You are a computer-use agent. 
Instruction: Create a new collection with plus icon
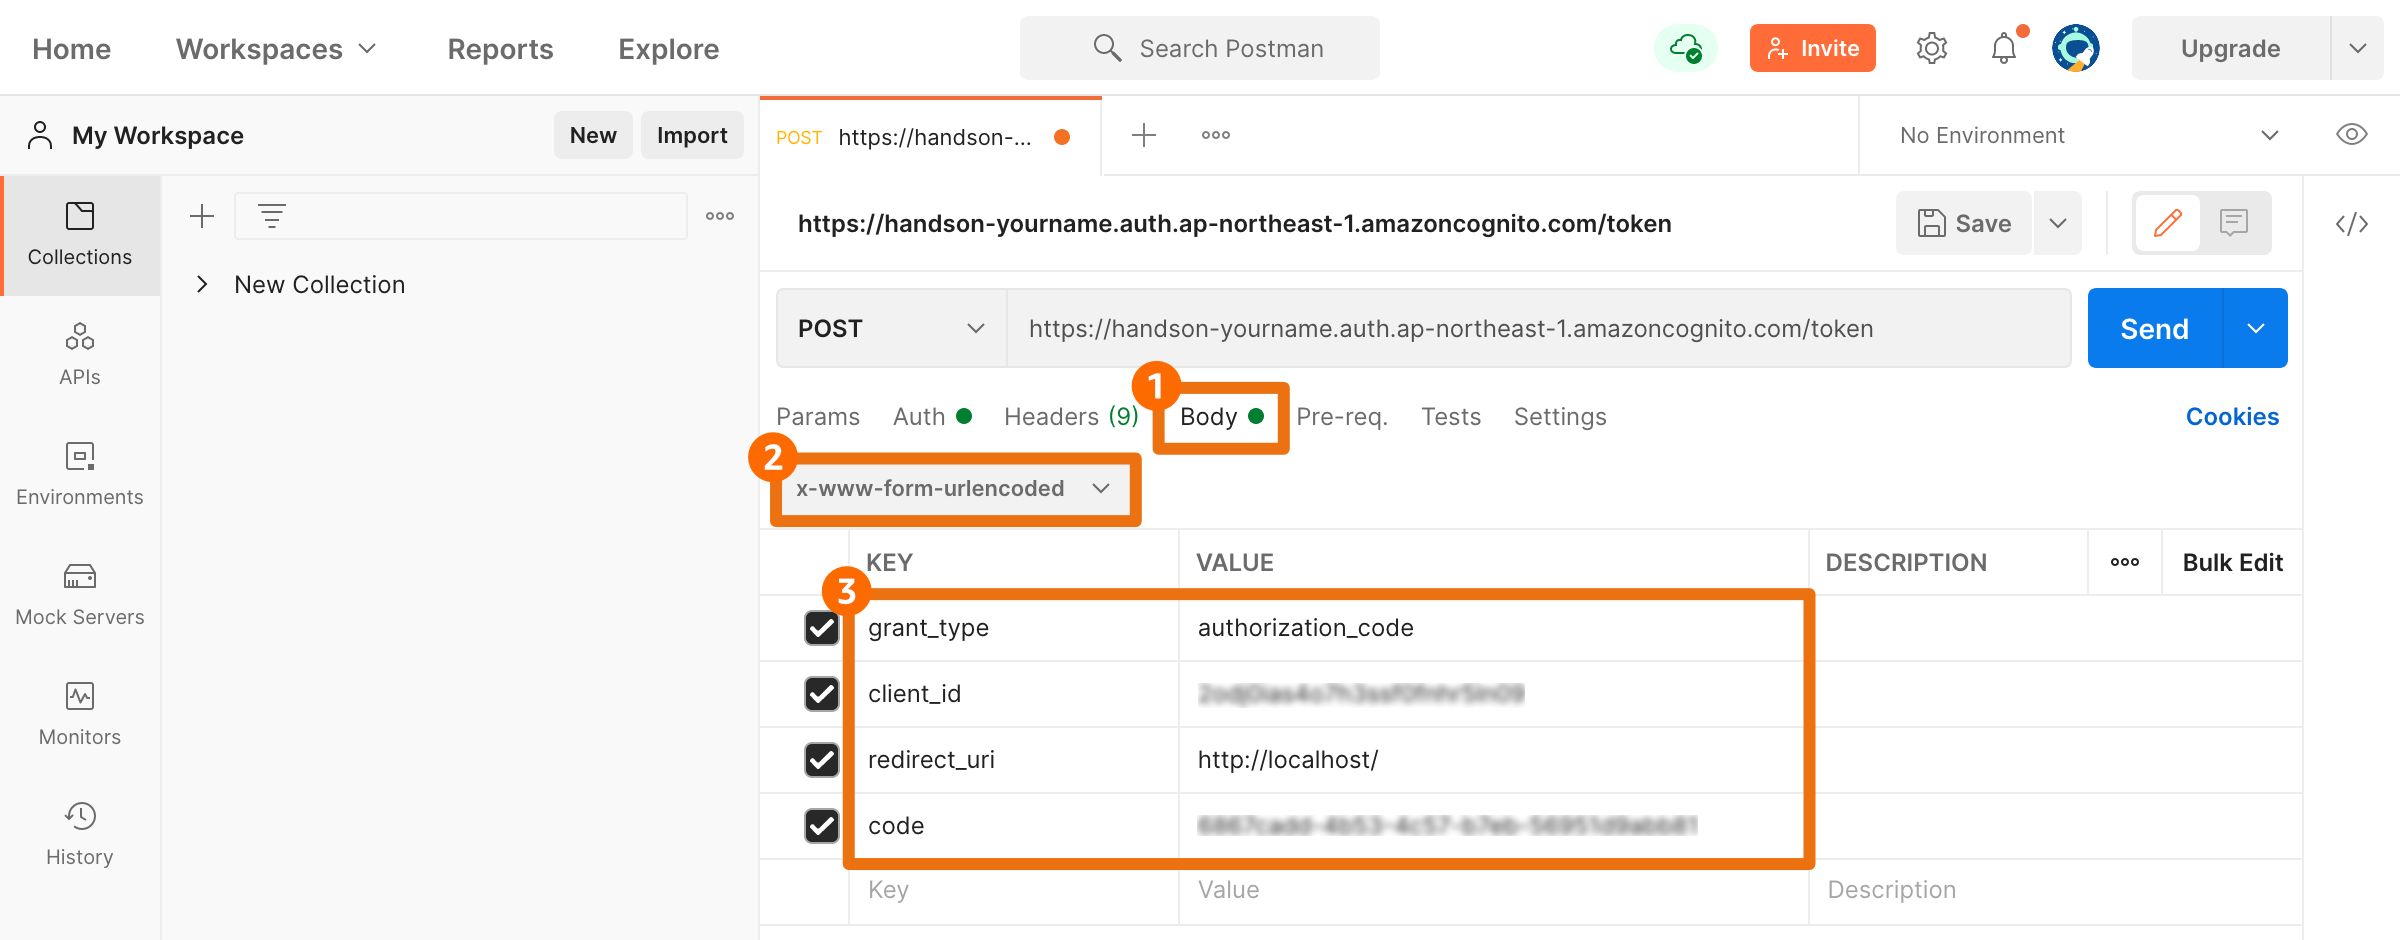pyautogui.click(x=202, y=216)
